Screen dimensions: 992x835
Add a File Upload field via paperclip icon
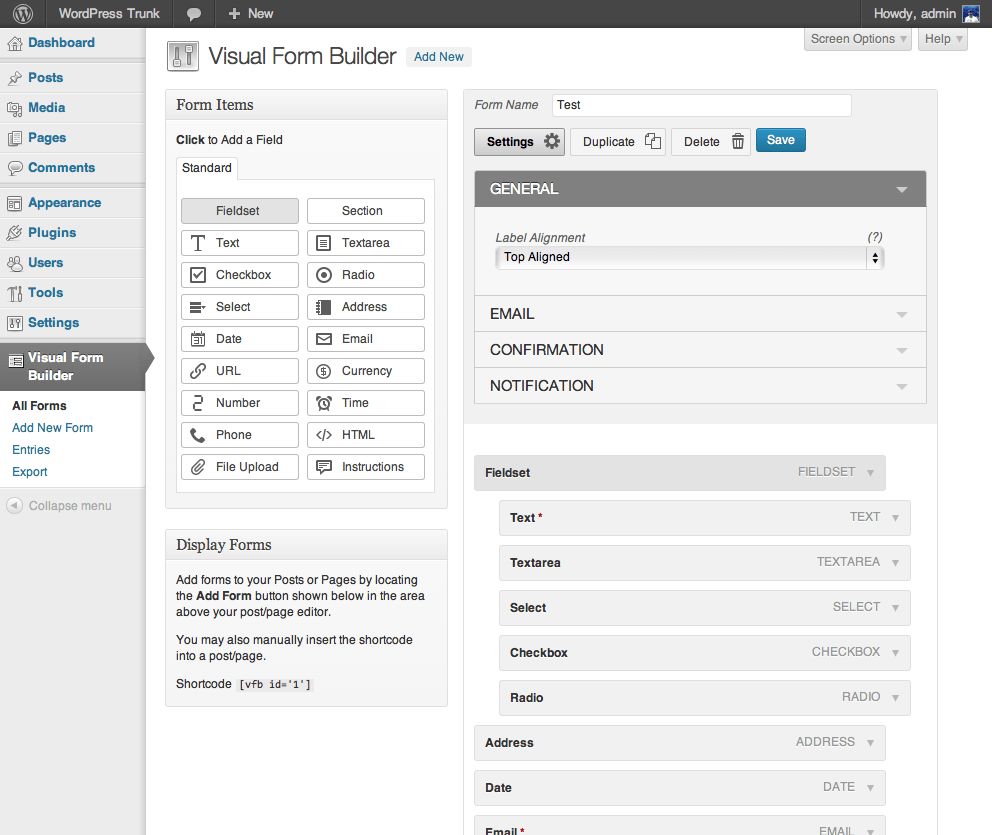(x=198, y=467)
